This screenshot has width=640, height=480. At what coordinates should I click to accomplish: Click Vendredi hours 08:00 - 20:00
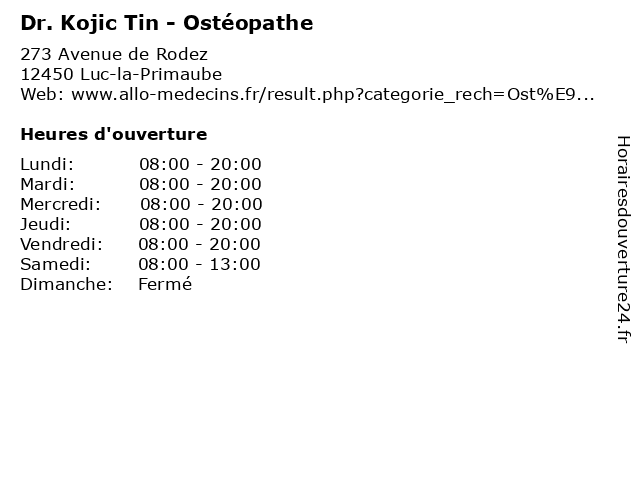(199, 244)
